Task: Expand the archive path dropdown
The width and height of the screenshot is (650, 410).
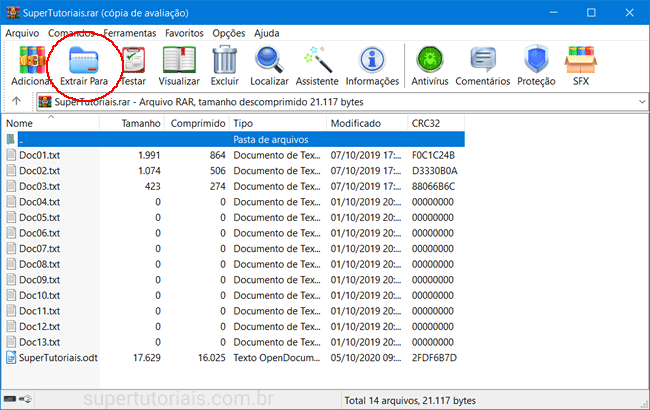Action: (x=640, y=102)
